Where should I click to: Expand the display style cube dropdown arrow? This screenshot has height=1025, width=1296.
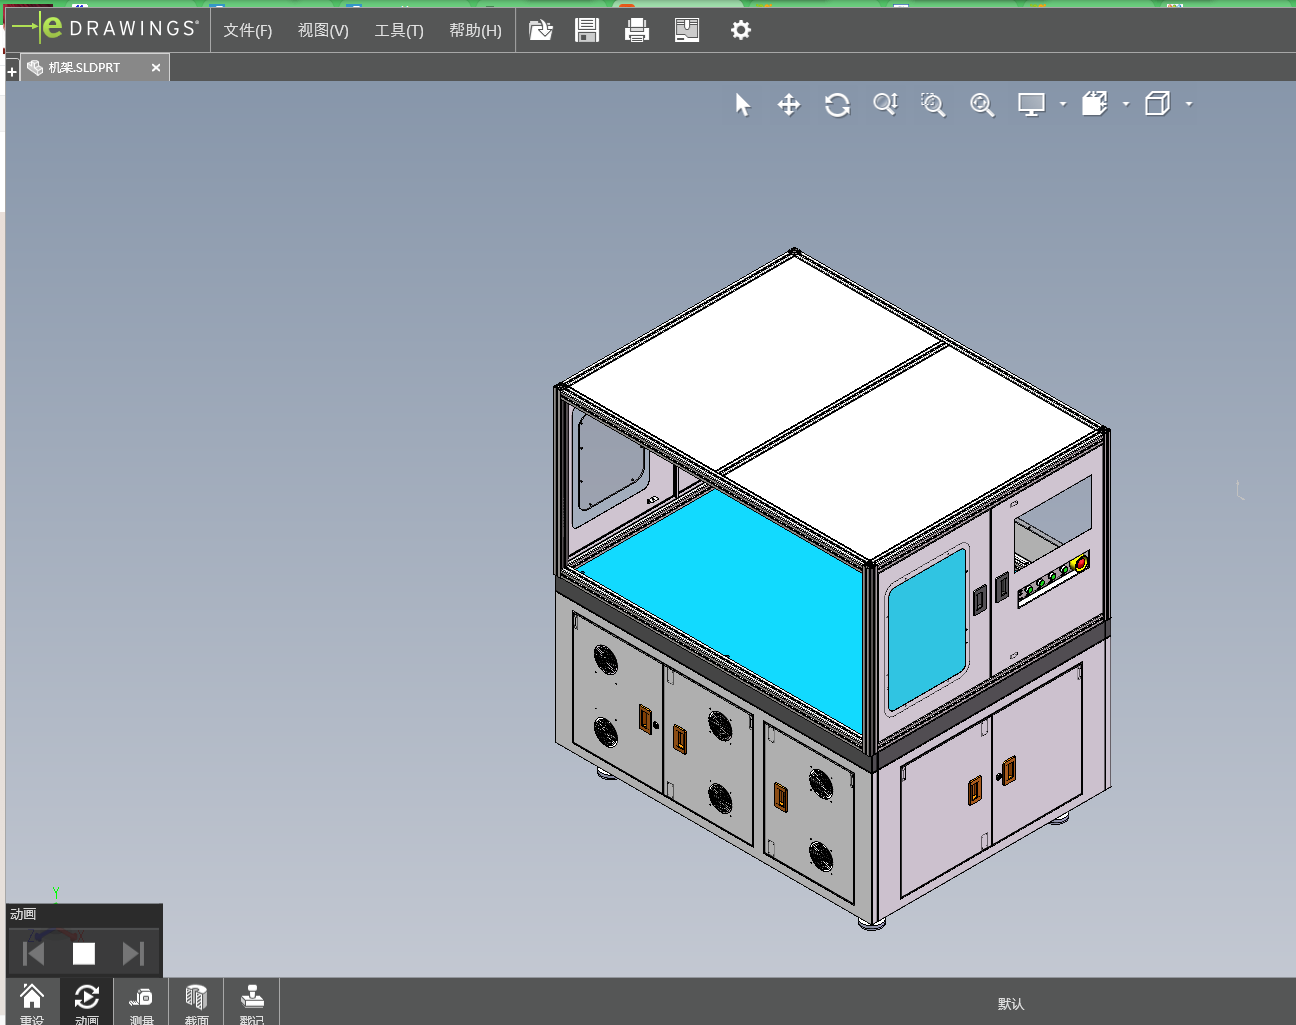pos(1189,104)
